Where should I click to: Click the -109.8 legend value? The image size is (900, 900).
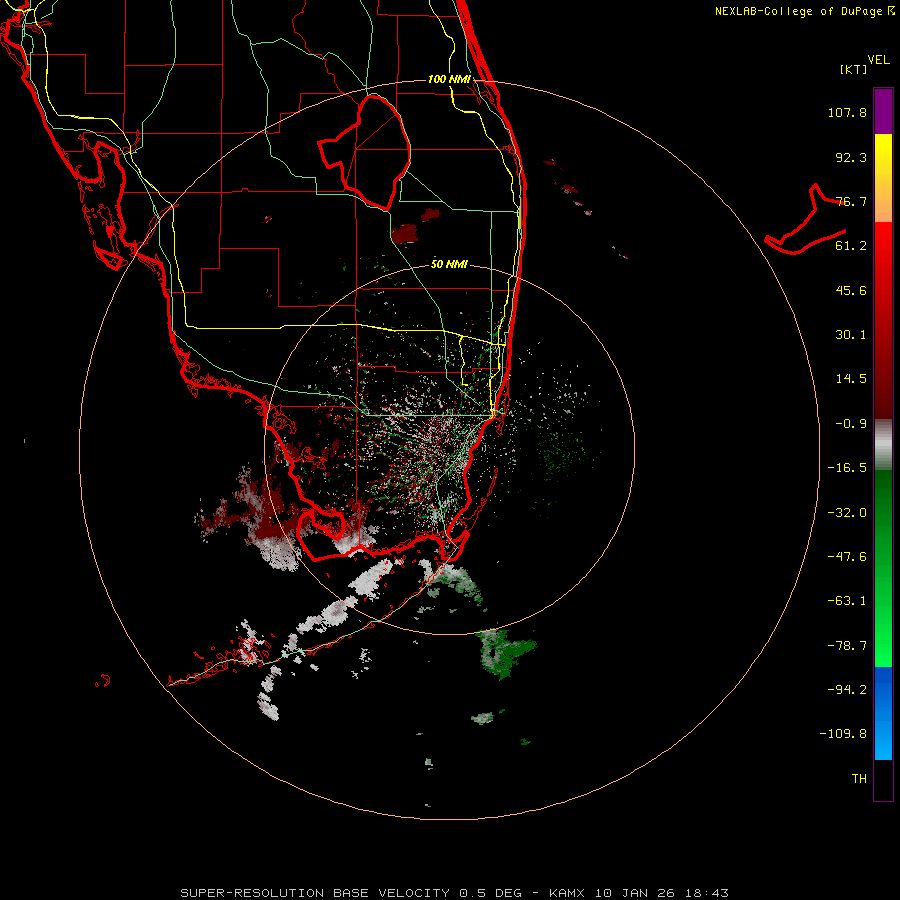[843, 734]
